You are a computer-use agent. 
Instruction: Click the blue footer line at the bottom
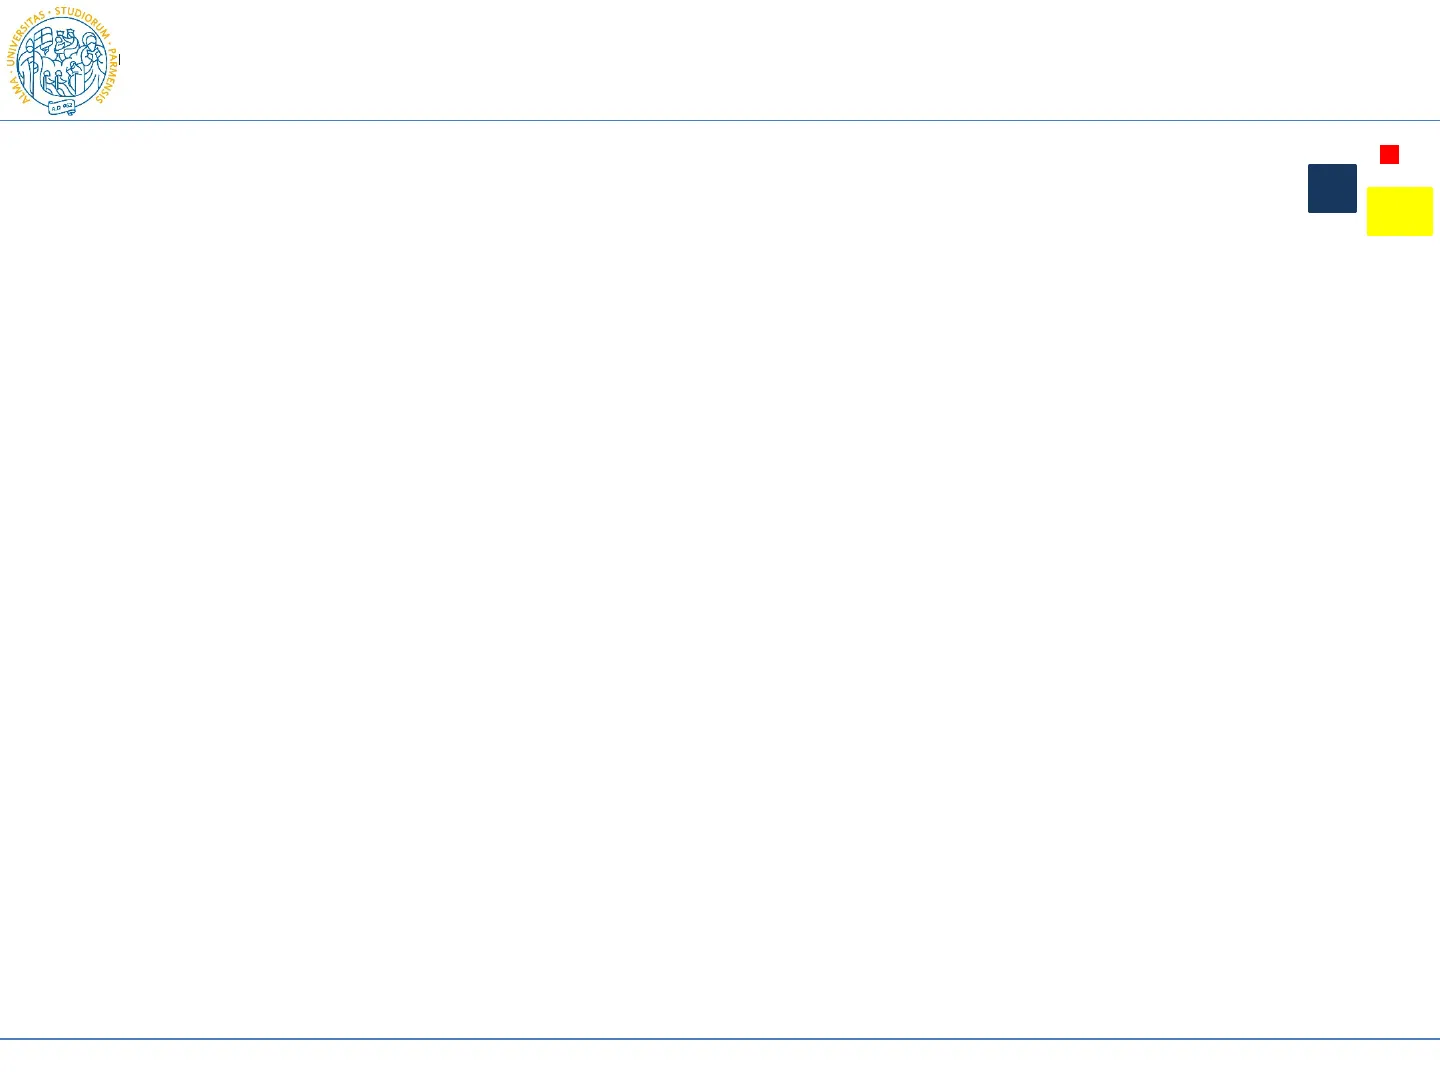click(720, 1039)
